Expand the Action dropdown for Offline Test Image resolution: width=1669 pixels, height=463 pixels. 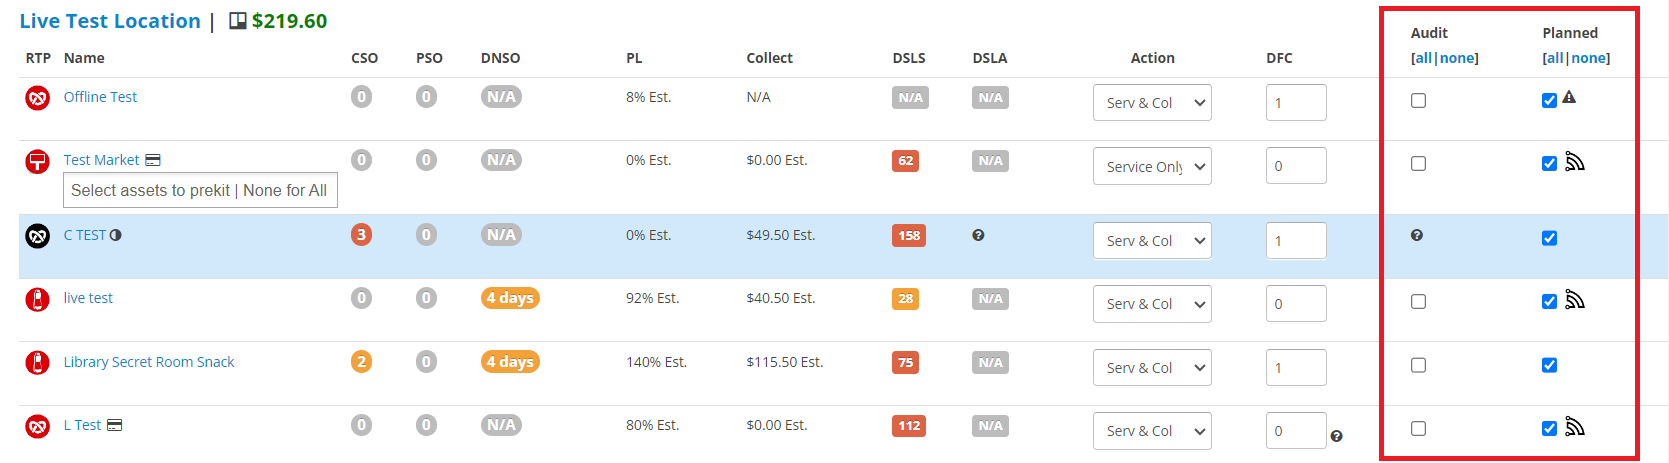[x=1152, y=103]
